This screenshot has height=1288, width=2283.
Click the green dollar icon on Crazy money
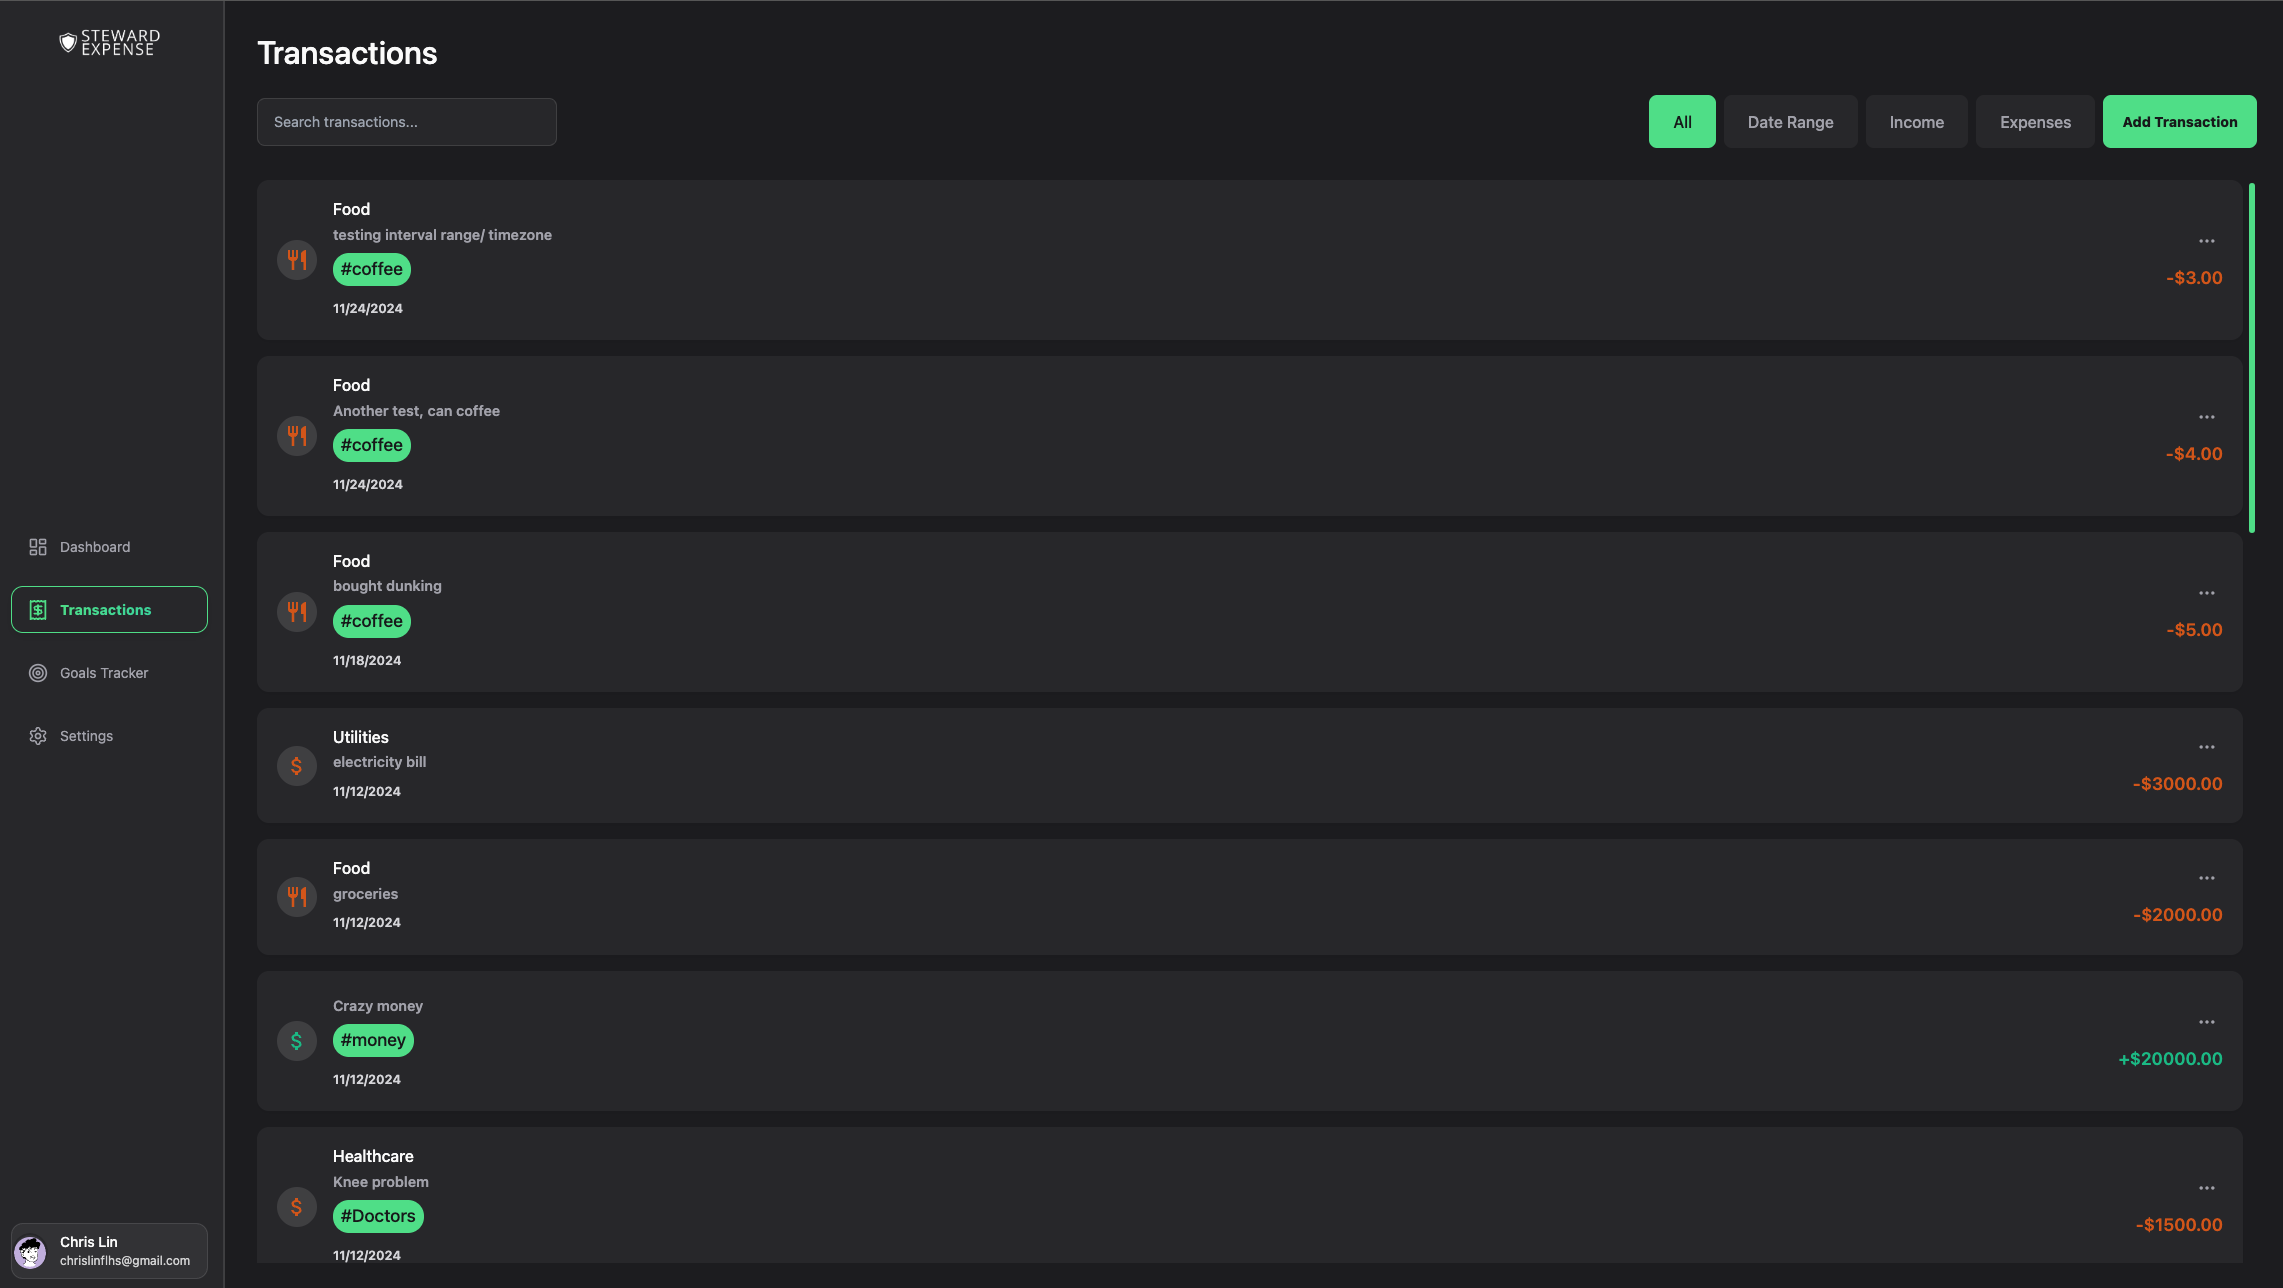click(x=297, y=1041)
